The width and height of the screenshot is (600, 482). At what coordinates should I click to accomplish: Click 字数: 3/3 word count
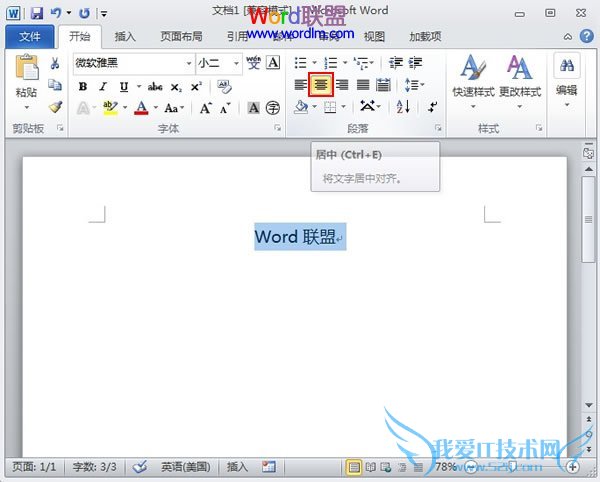(x=95, y=467)
